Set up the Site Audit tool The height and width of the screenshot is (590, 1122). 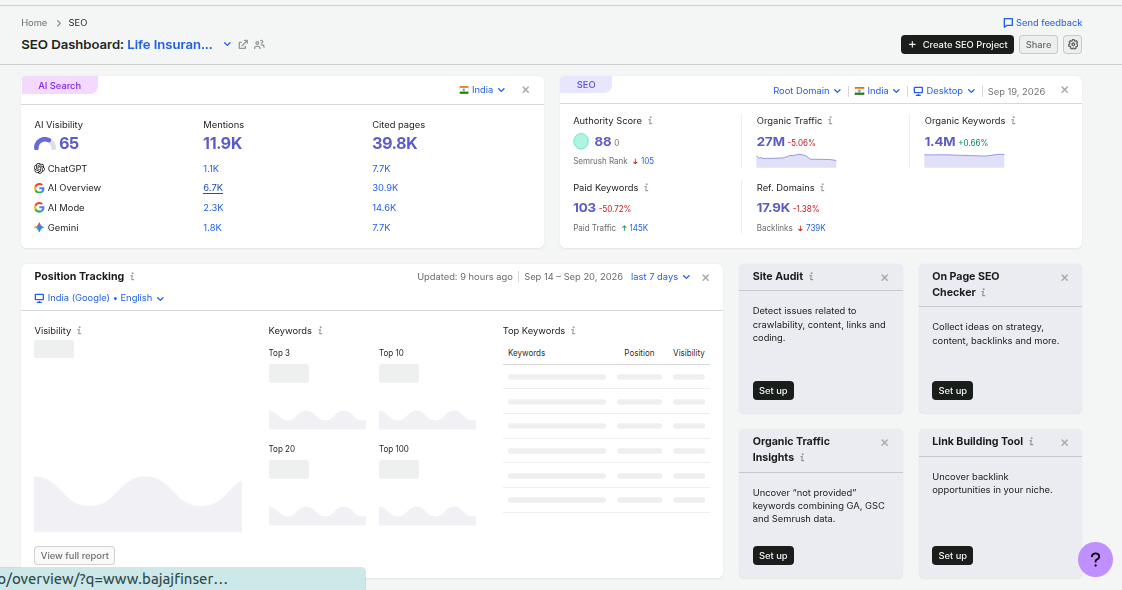(773, 390)
